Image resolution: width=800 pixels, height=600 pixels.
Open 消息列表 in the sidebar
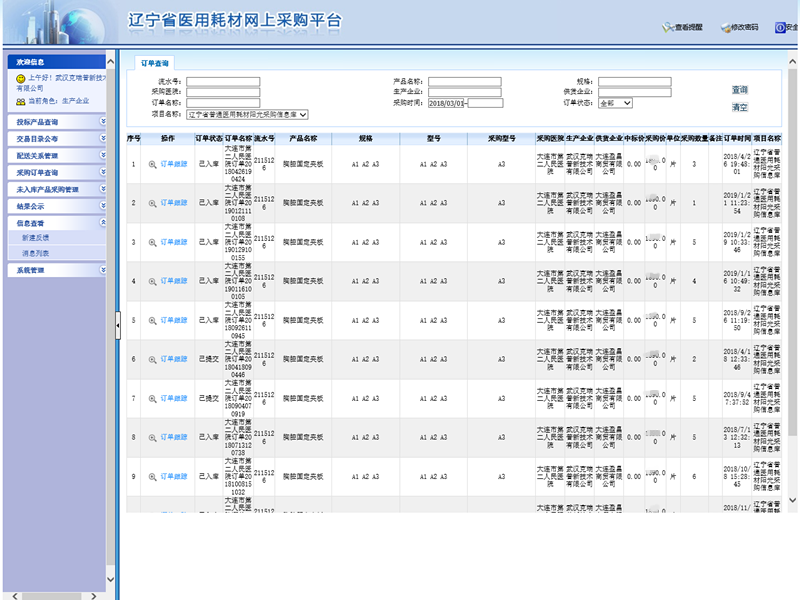coord(36,253)
